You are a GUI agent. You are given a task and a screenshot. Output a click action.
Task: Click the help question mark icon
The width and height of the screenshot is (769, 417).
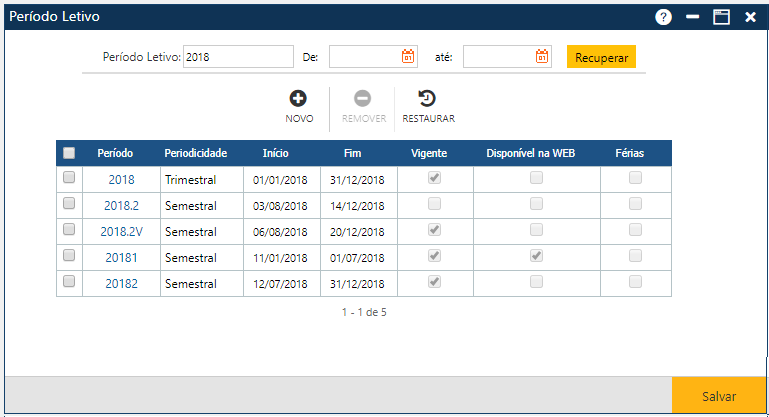pos(663,17)
